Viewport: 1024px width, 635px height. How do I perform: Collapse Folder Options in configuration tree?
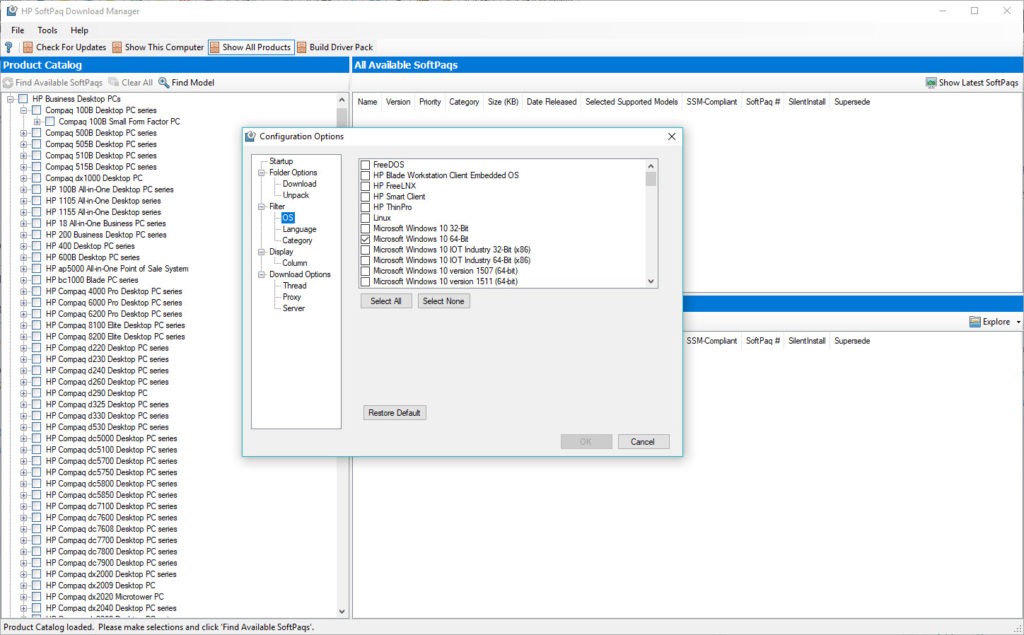[262, 172]
